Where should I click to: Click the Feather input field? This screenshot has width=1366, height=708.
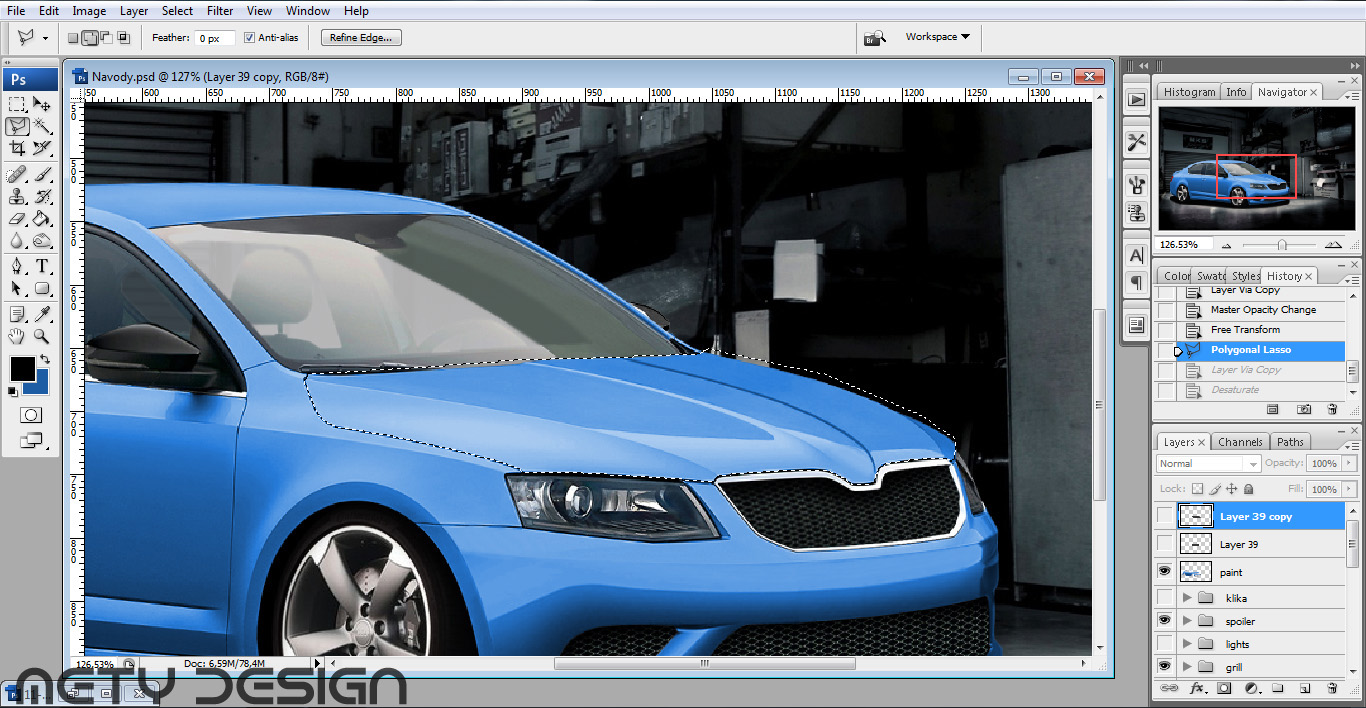[215, 38]
